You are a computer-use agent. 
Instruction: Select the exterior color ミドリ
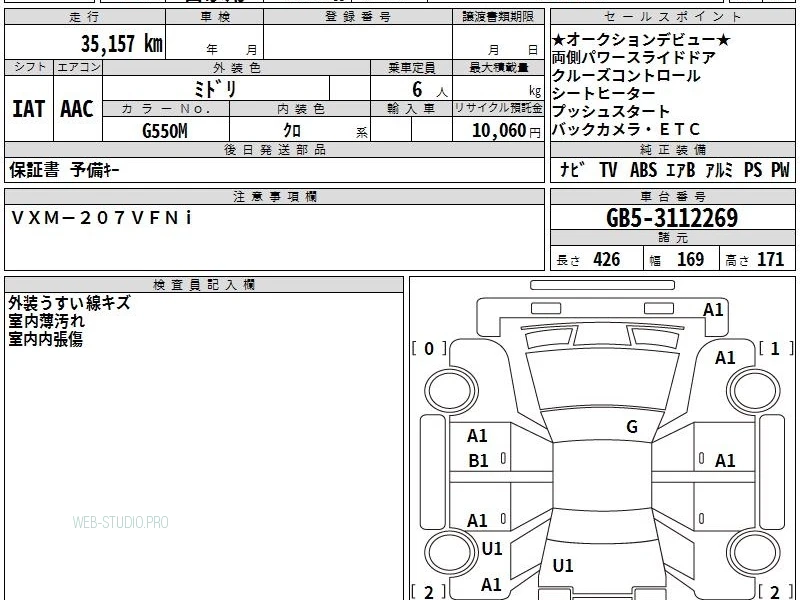tap(215, 89)
